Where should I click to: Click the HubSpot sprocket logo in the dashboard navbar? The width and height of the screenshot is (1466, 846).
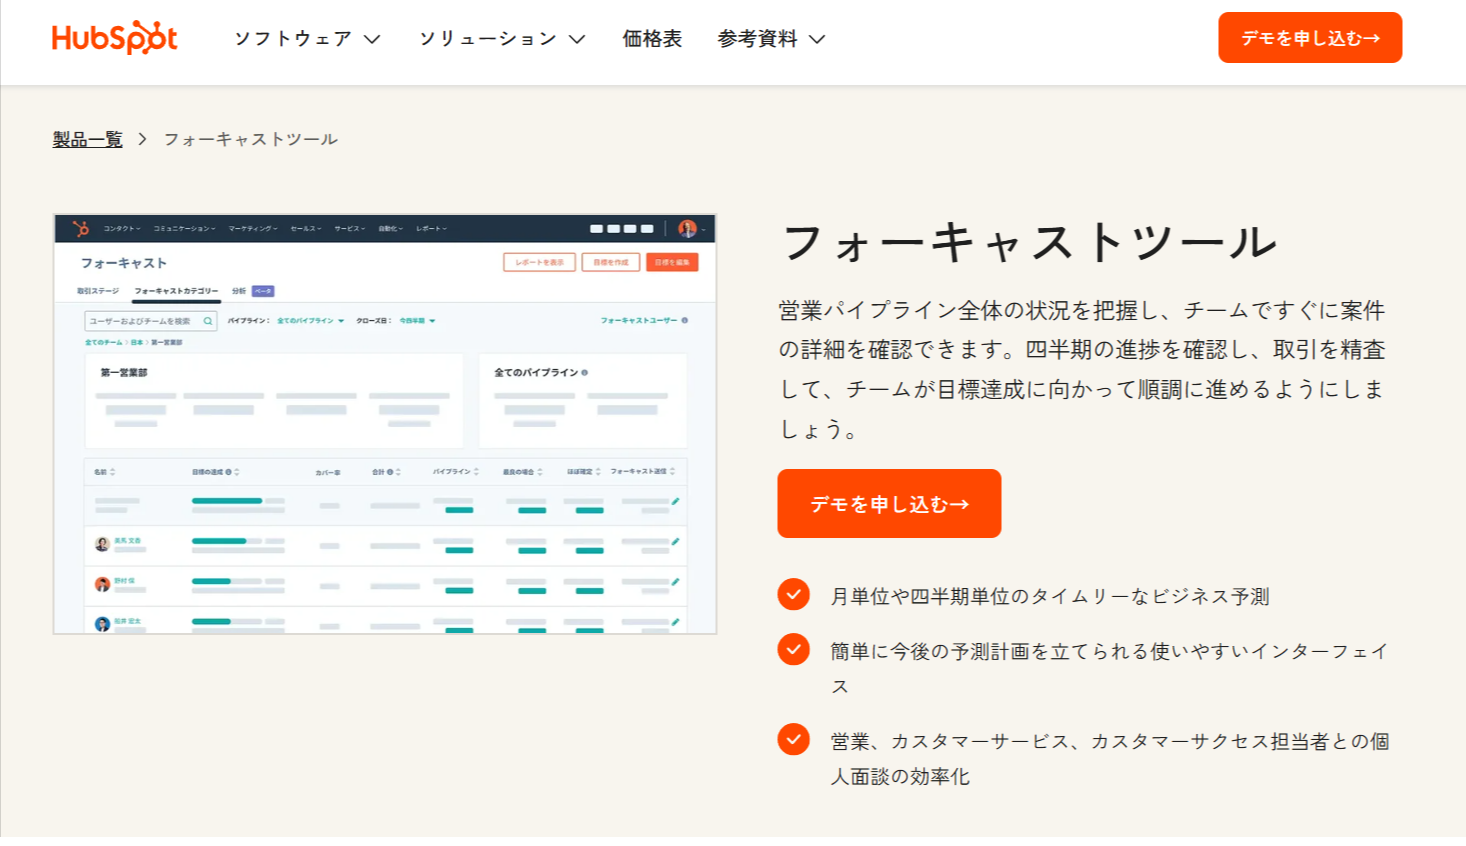80,228
